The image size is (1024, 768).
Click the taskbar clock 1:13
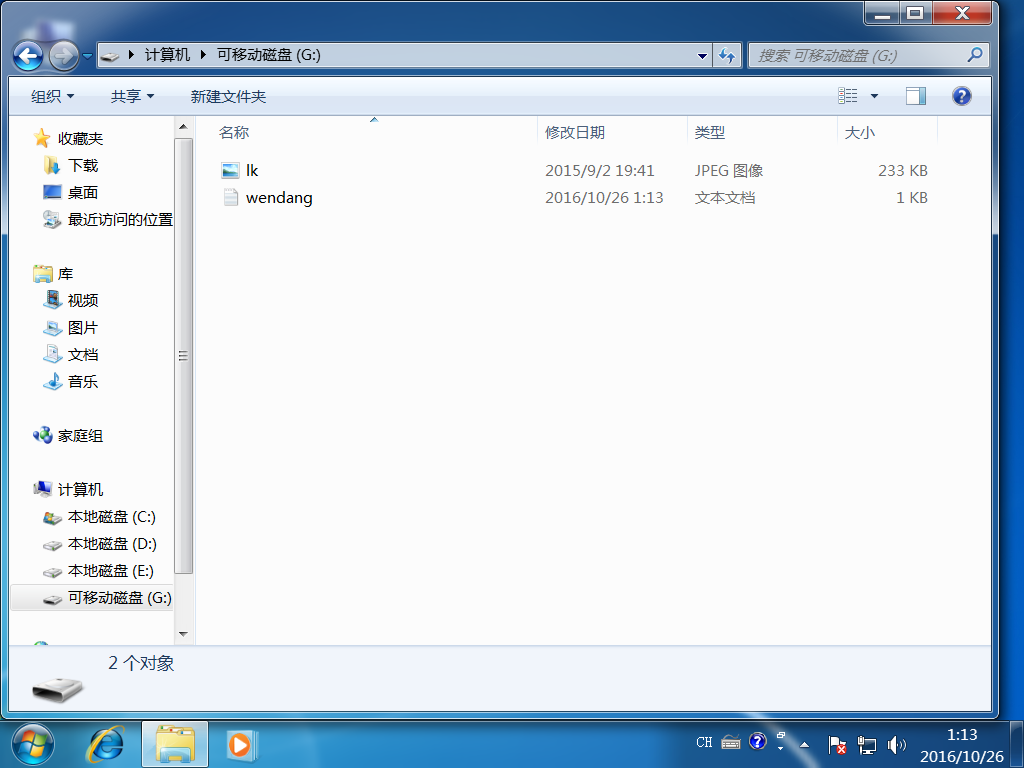(961, 735)
